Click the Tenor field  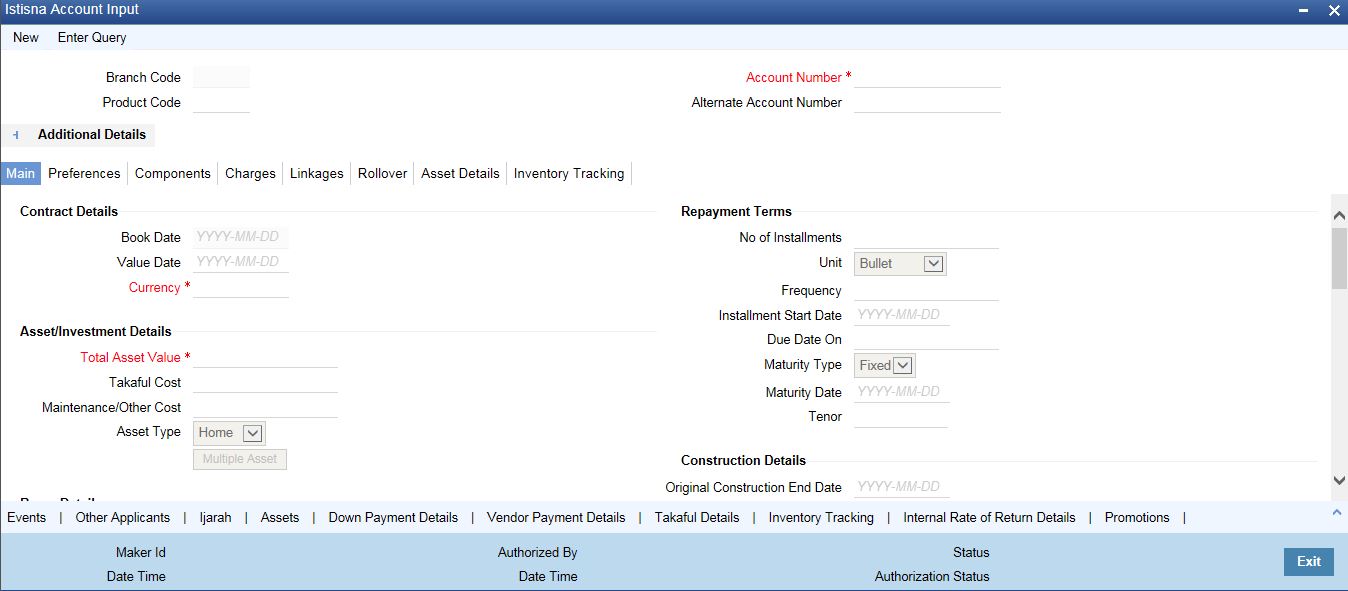tap(901, 417)
